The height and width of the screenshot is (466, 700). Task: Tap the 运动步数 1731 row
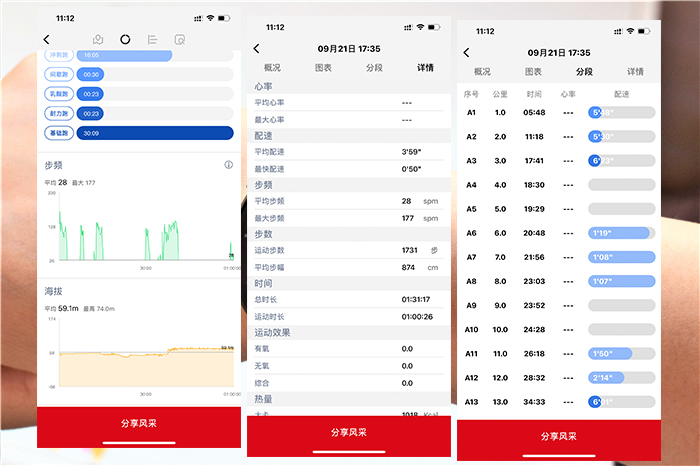point(349,250)
